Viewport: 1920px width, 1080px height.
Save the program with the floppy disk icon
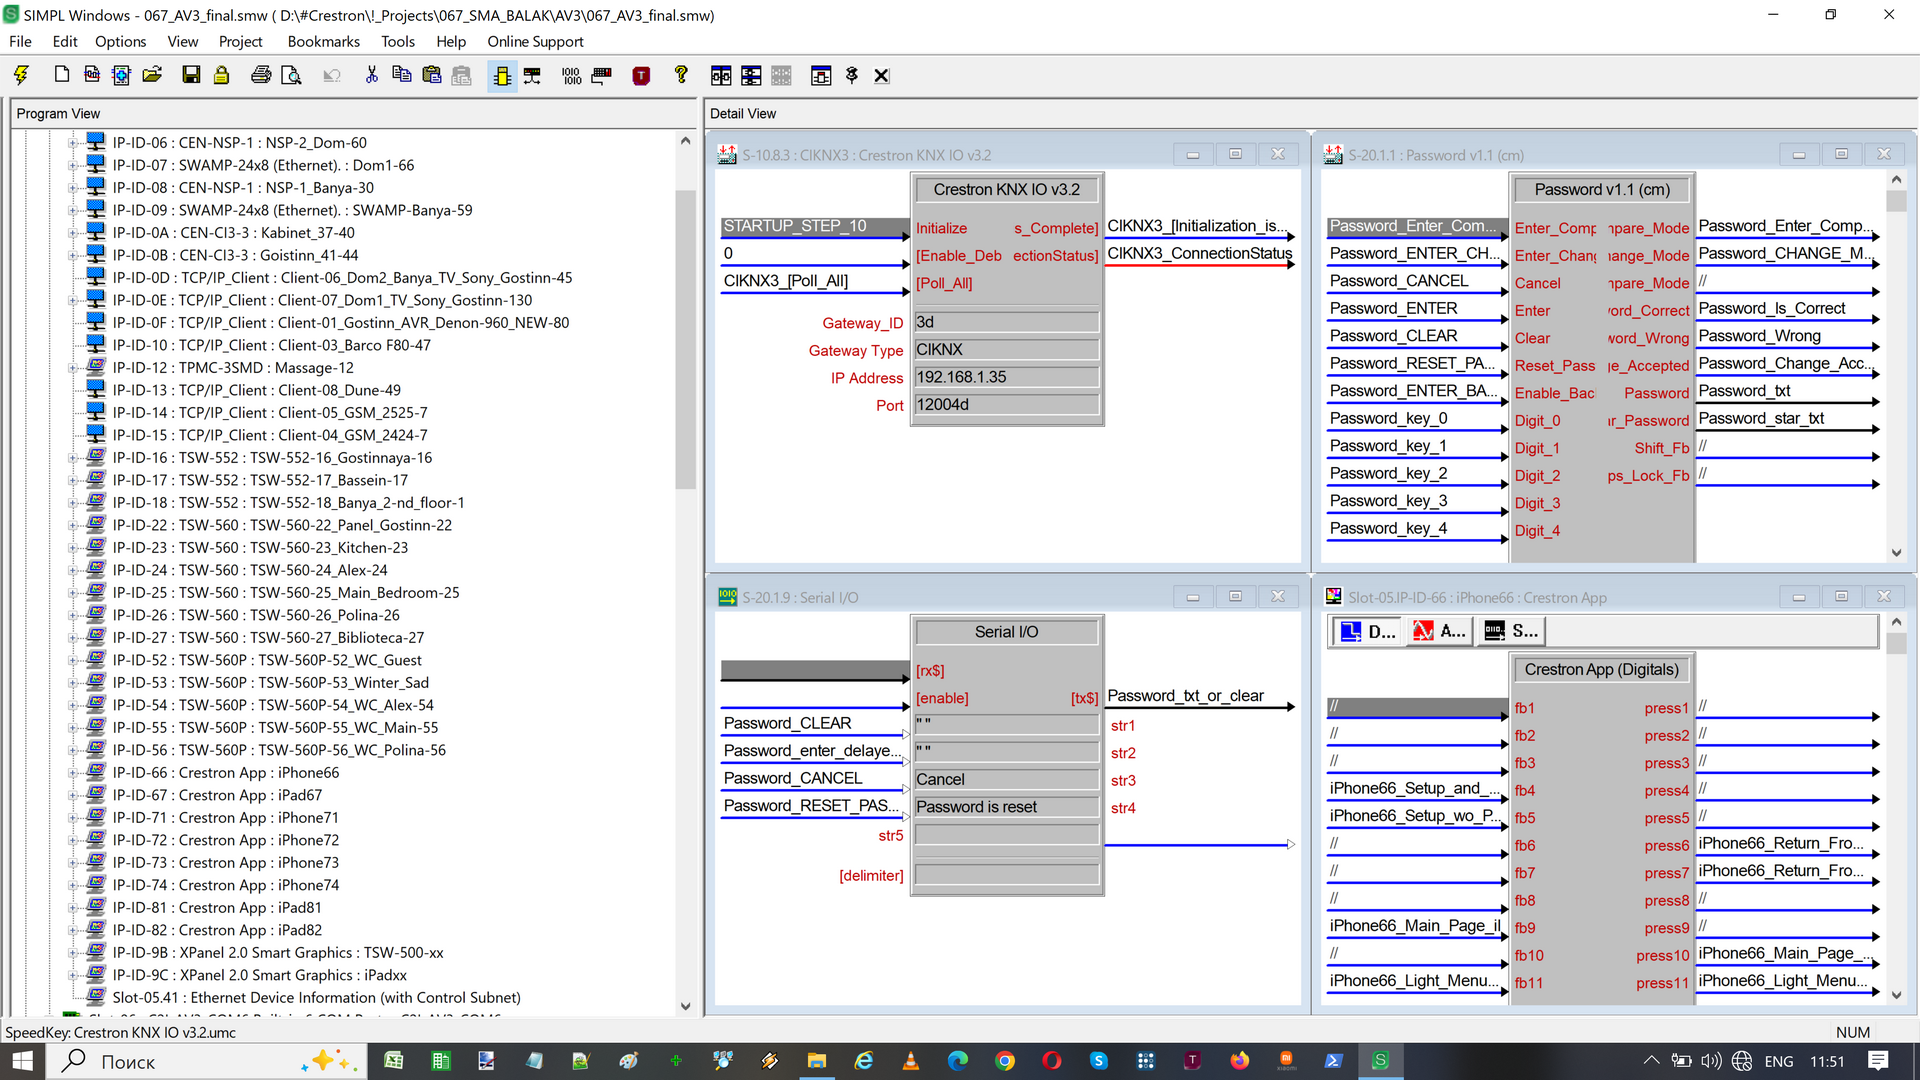pos(191,75)
